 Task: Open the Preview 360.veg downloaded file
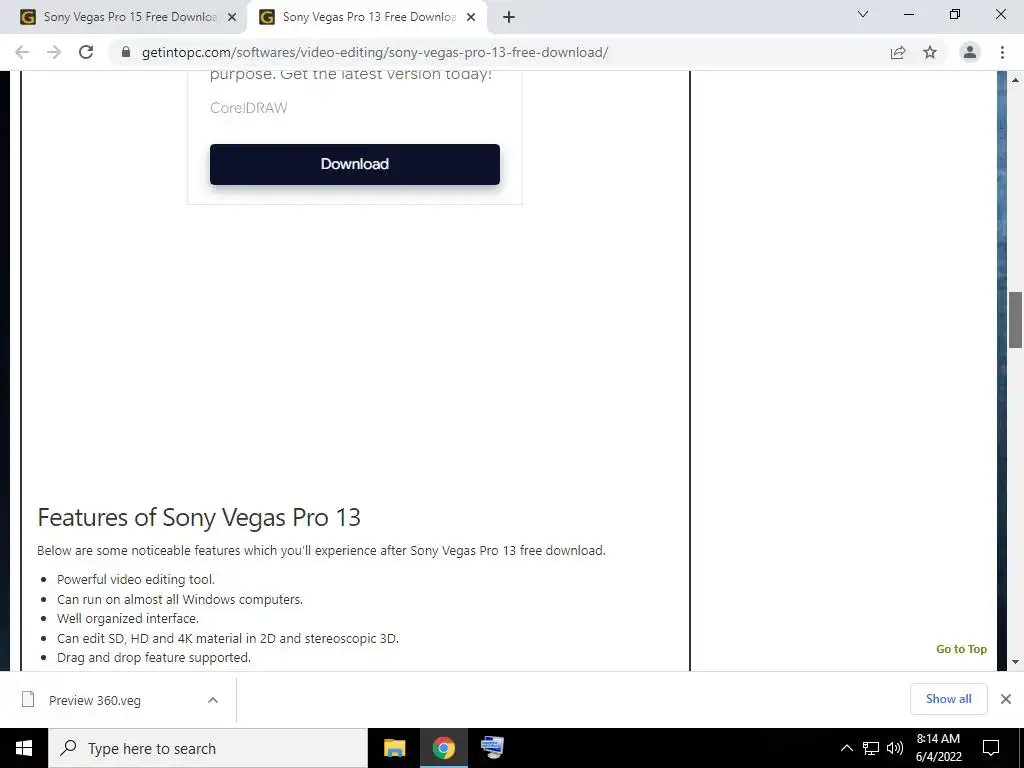[x=95, y=700]
